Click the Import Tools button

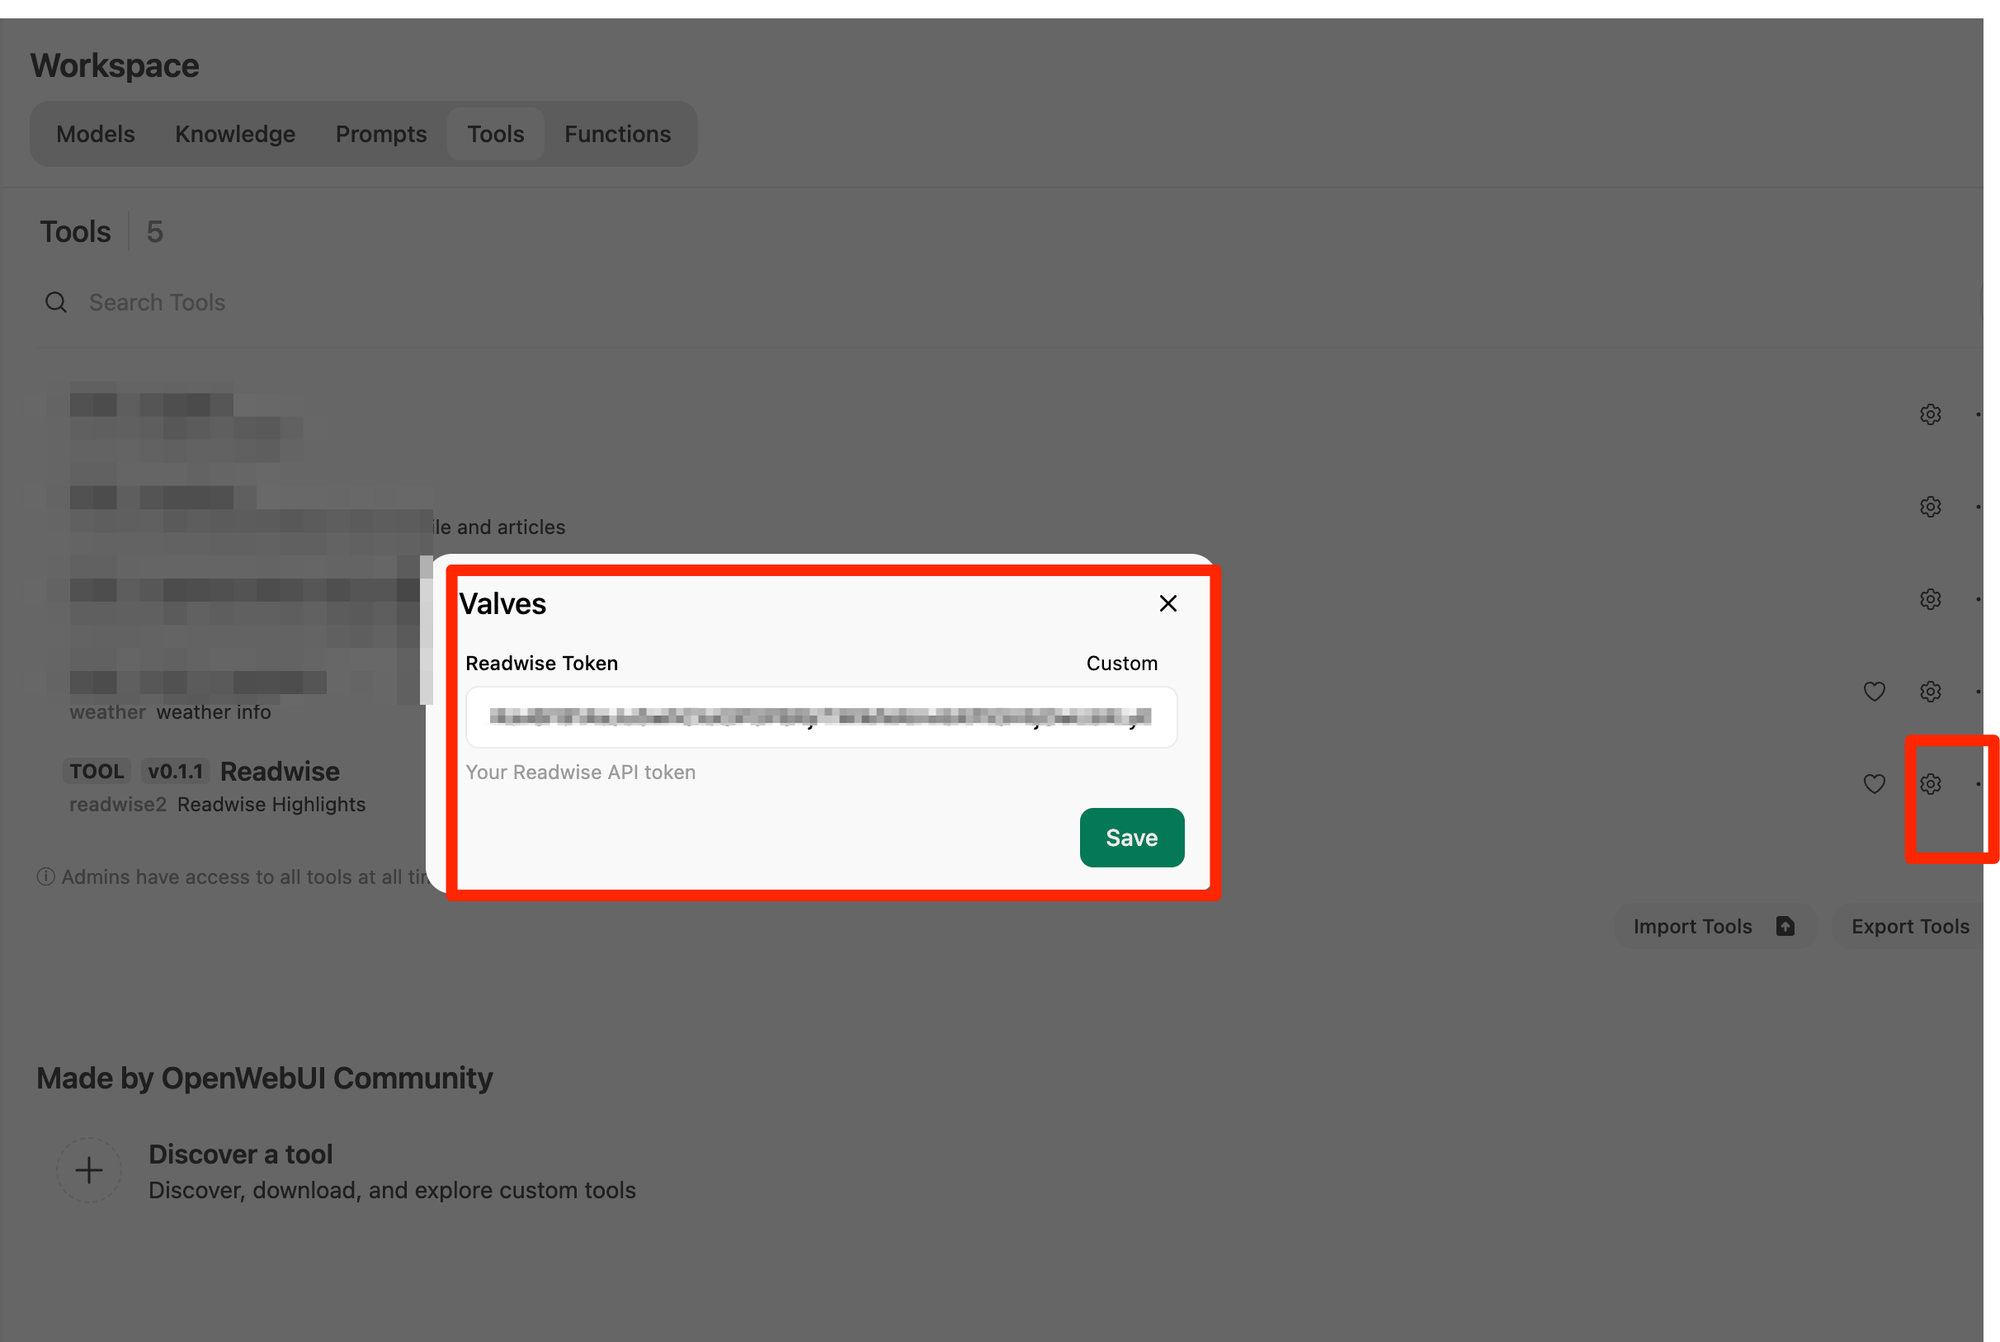[1713, 926]
